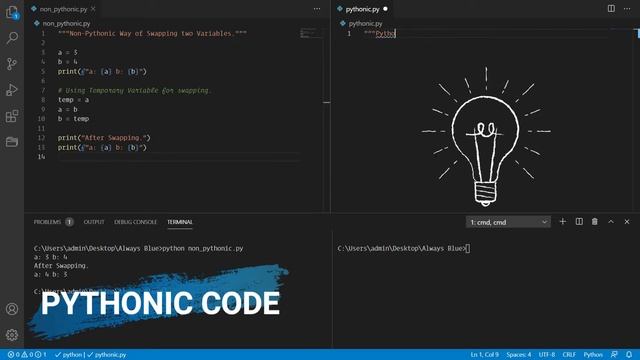Click the 'temp = a' code line
This screenshot has height=360, width=640.
point(73,100)
